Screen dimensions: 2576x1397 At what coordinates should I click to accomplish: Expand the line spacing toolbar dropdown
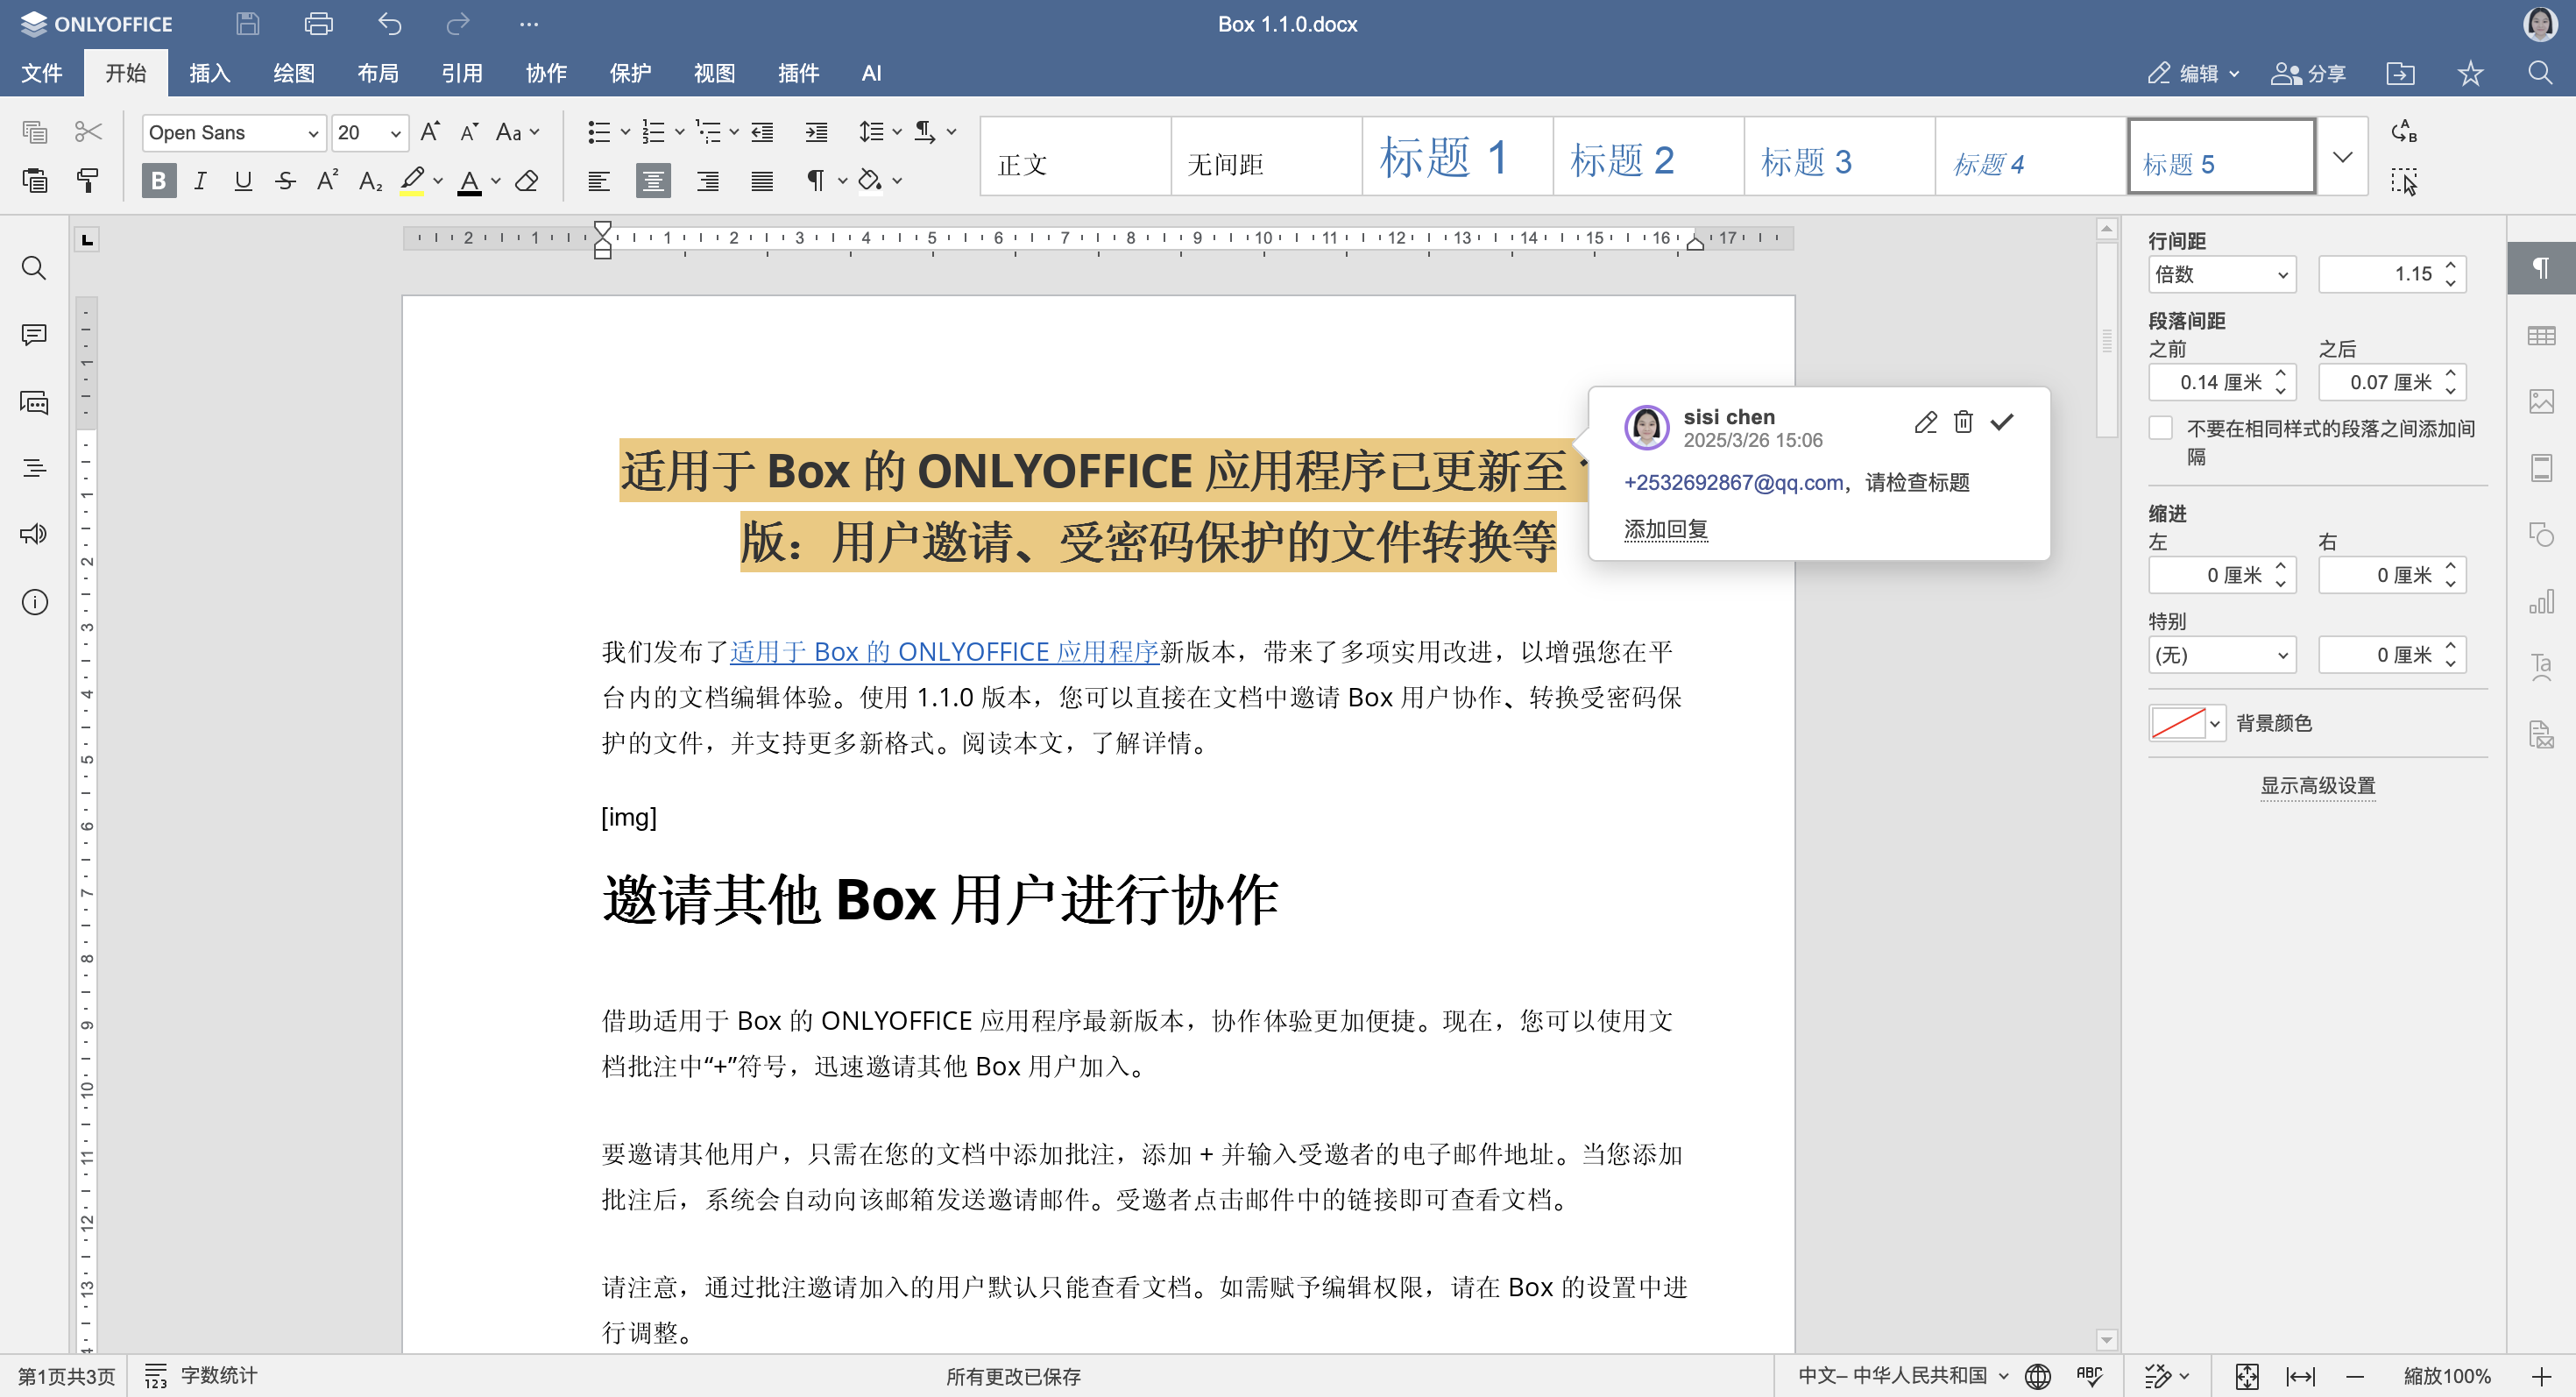click(x=897, y=132)
